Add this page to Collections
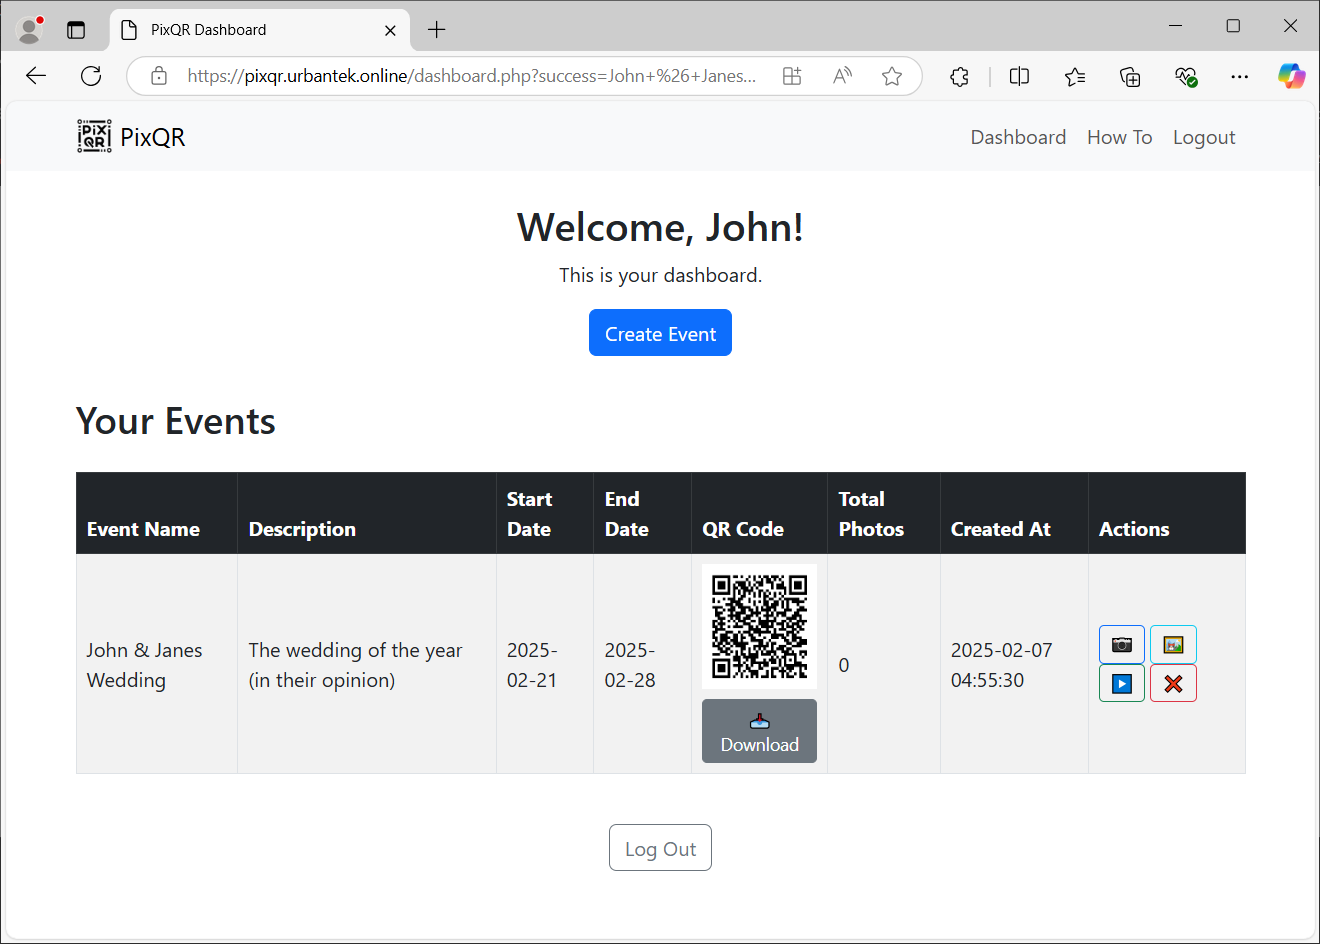 click(x=1130, y=76)
